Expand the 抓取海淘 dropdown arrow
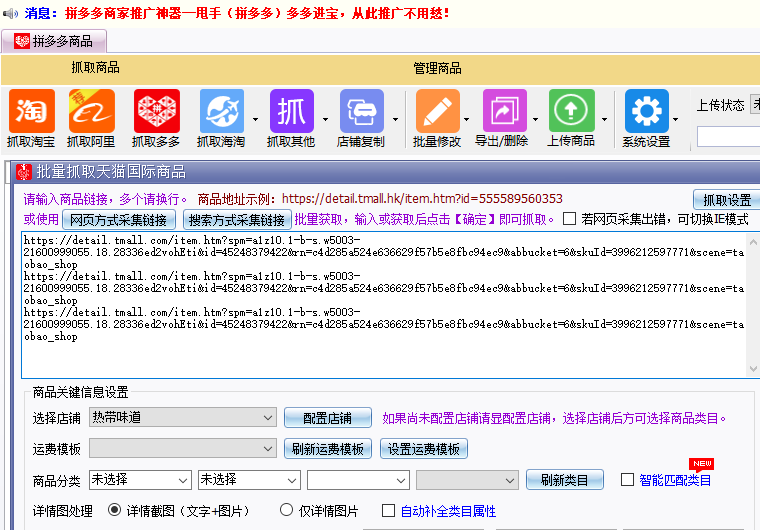The width and height of the screenshot is (760, 530). tap(255, 119)
